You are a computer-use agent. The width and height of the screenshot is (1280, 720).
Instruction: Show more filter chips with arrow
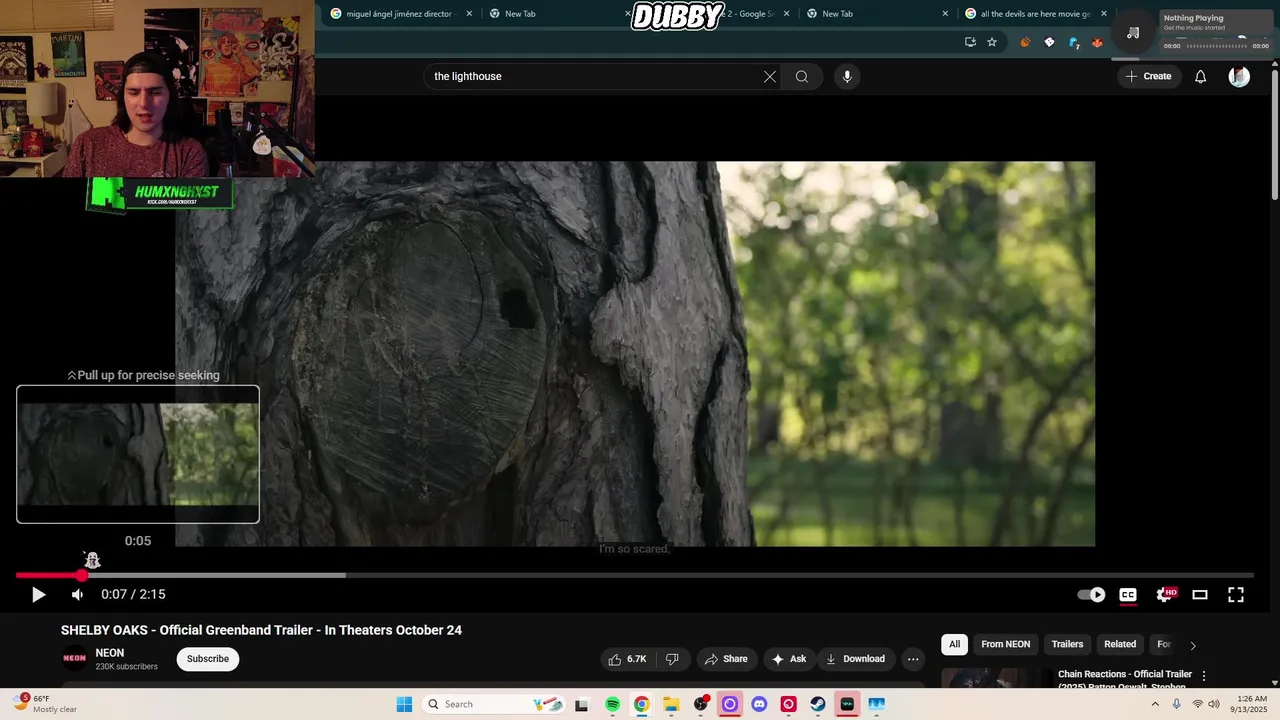[1192, 645]
